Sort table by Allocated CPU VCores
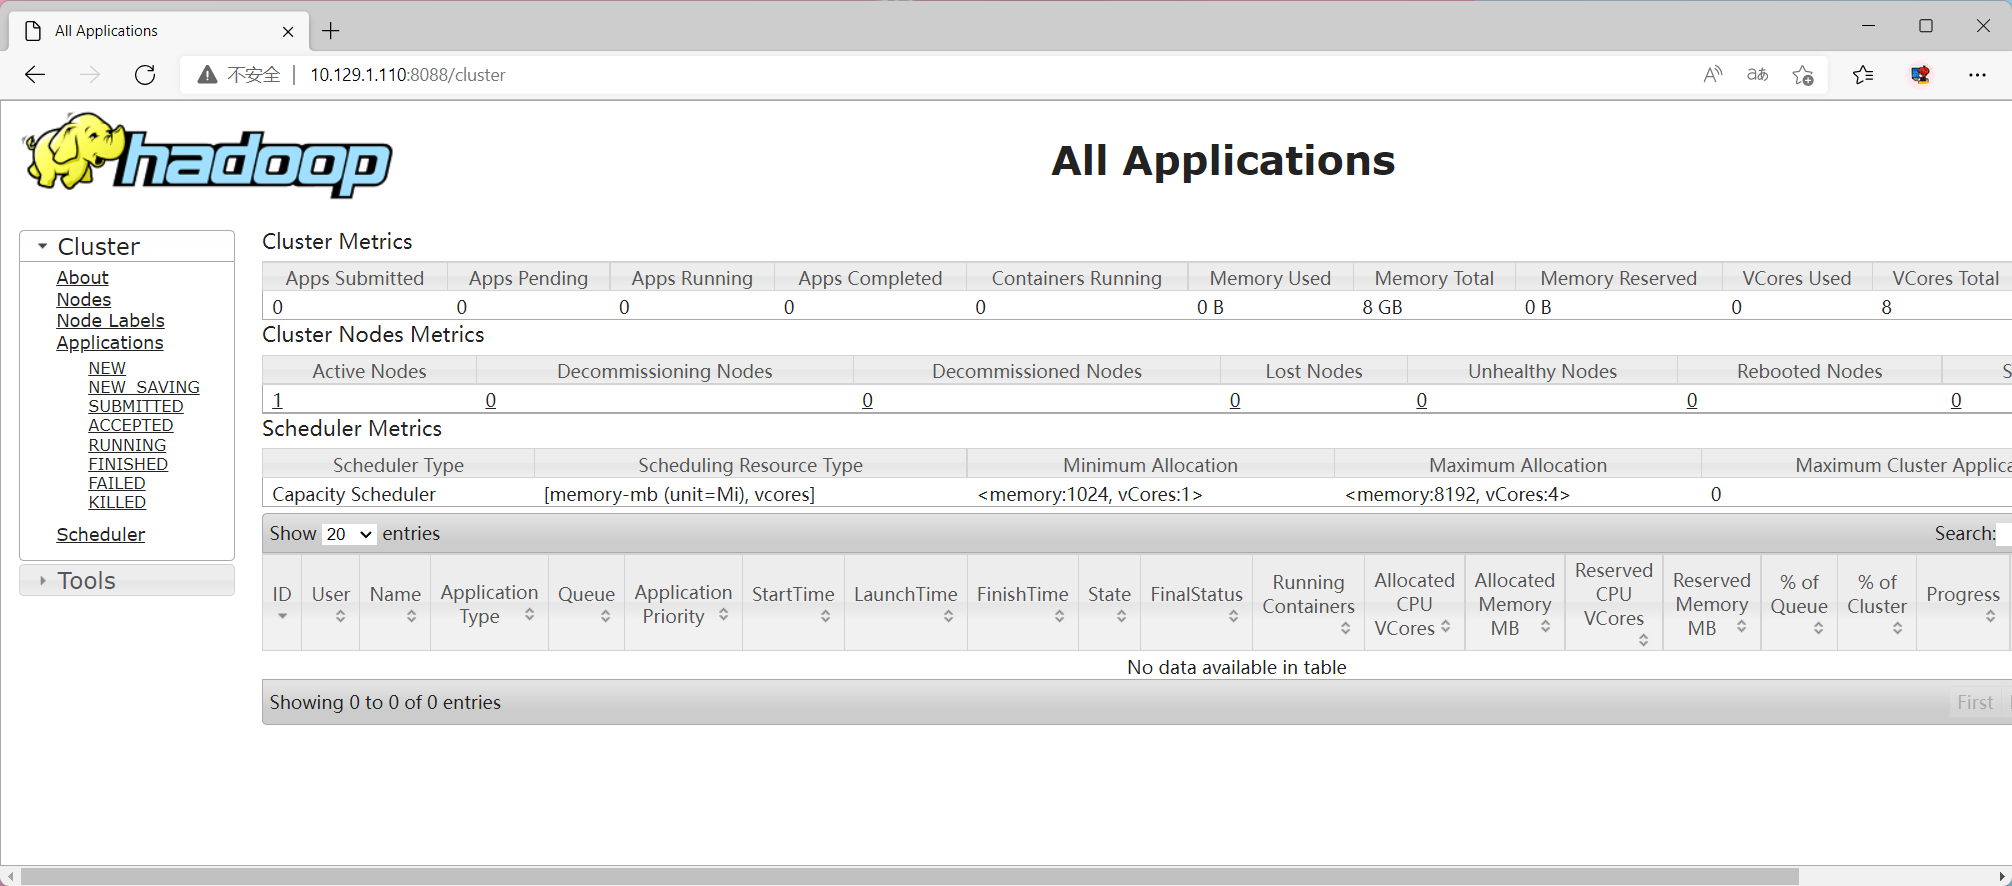 pyautogui.click(x=1414, y=602)
